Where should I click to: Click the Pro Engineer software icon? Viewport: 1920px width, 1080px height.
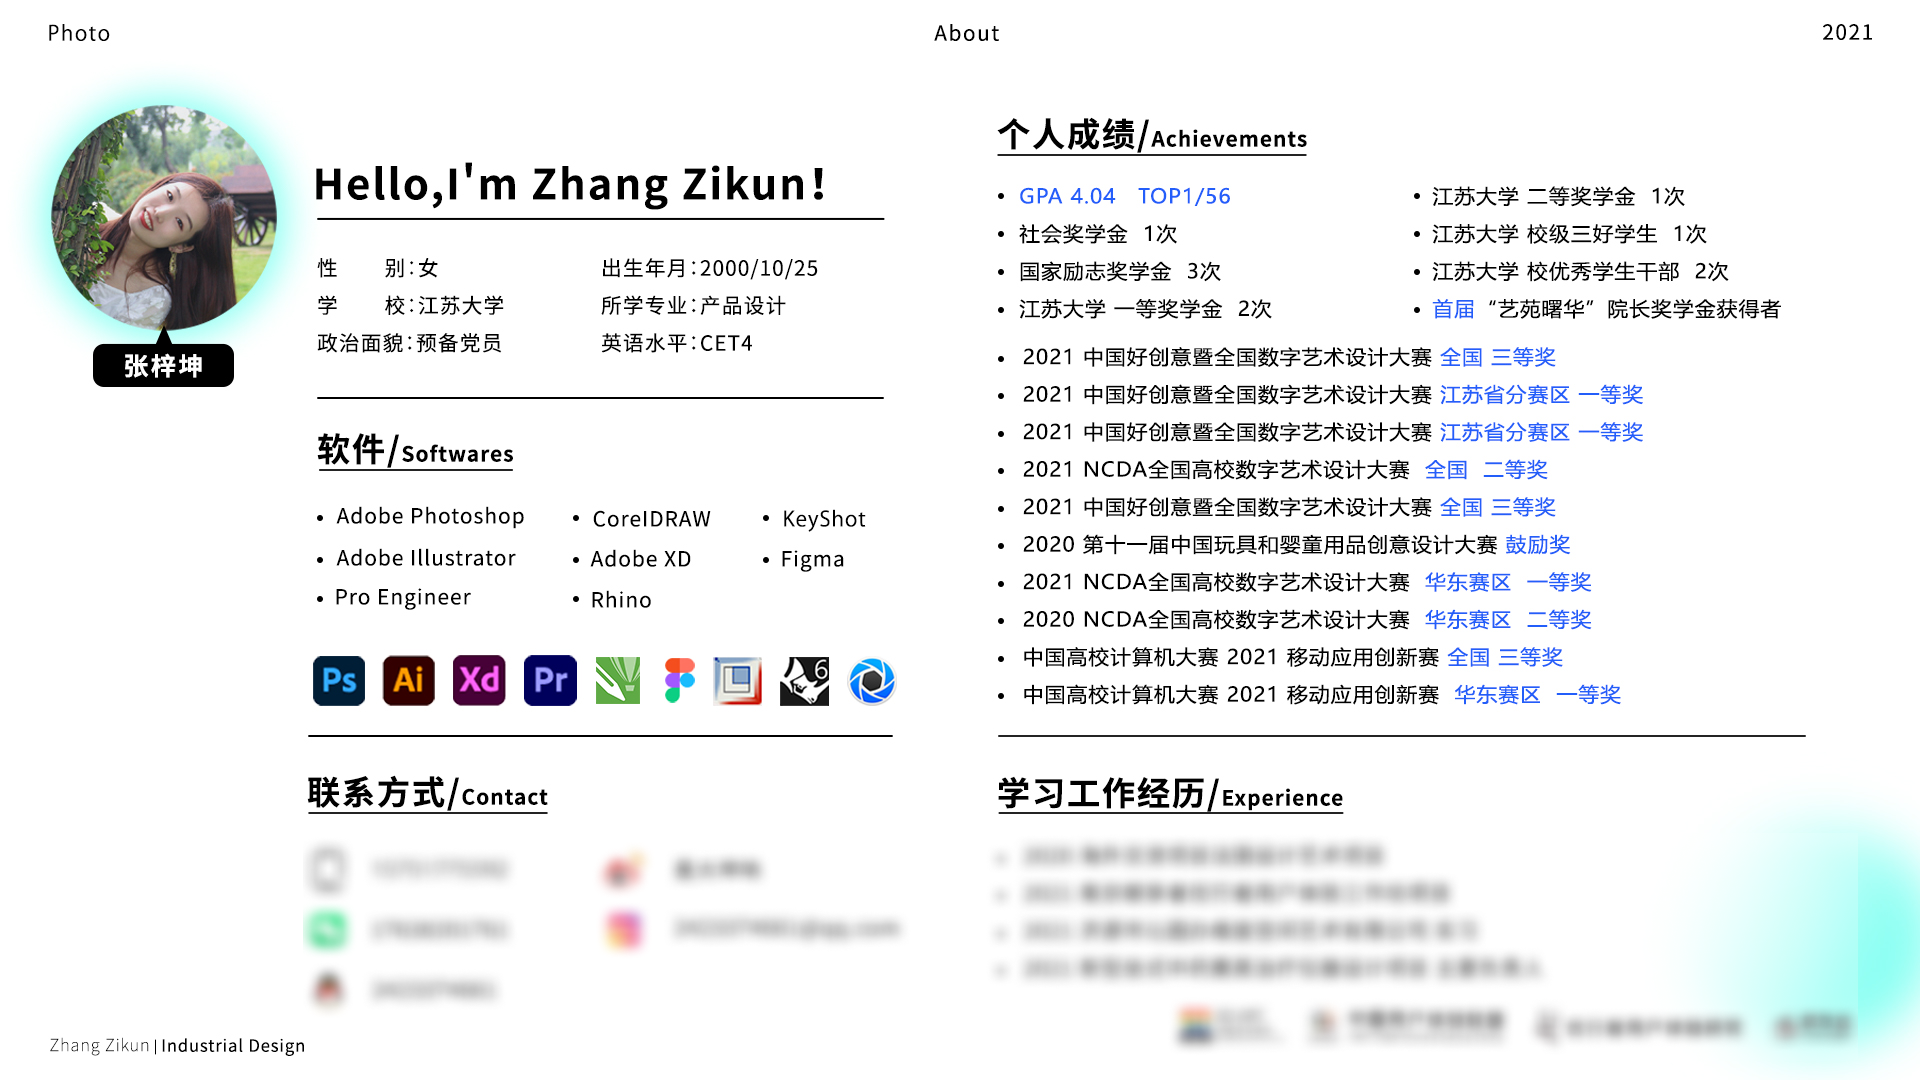click(737, 680)
